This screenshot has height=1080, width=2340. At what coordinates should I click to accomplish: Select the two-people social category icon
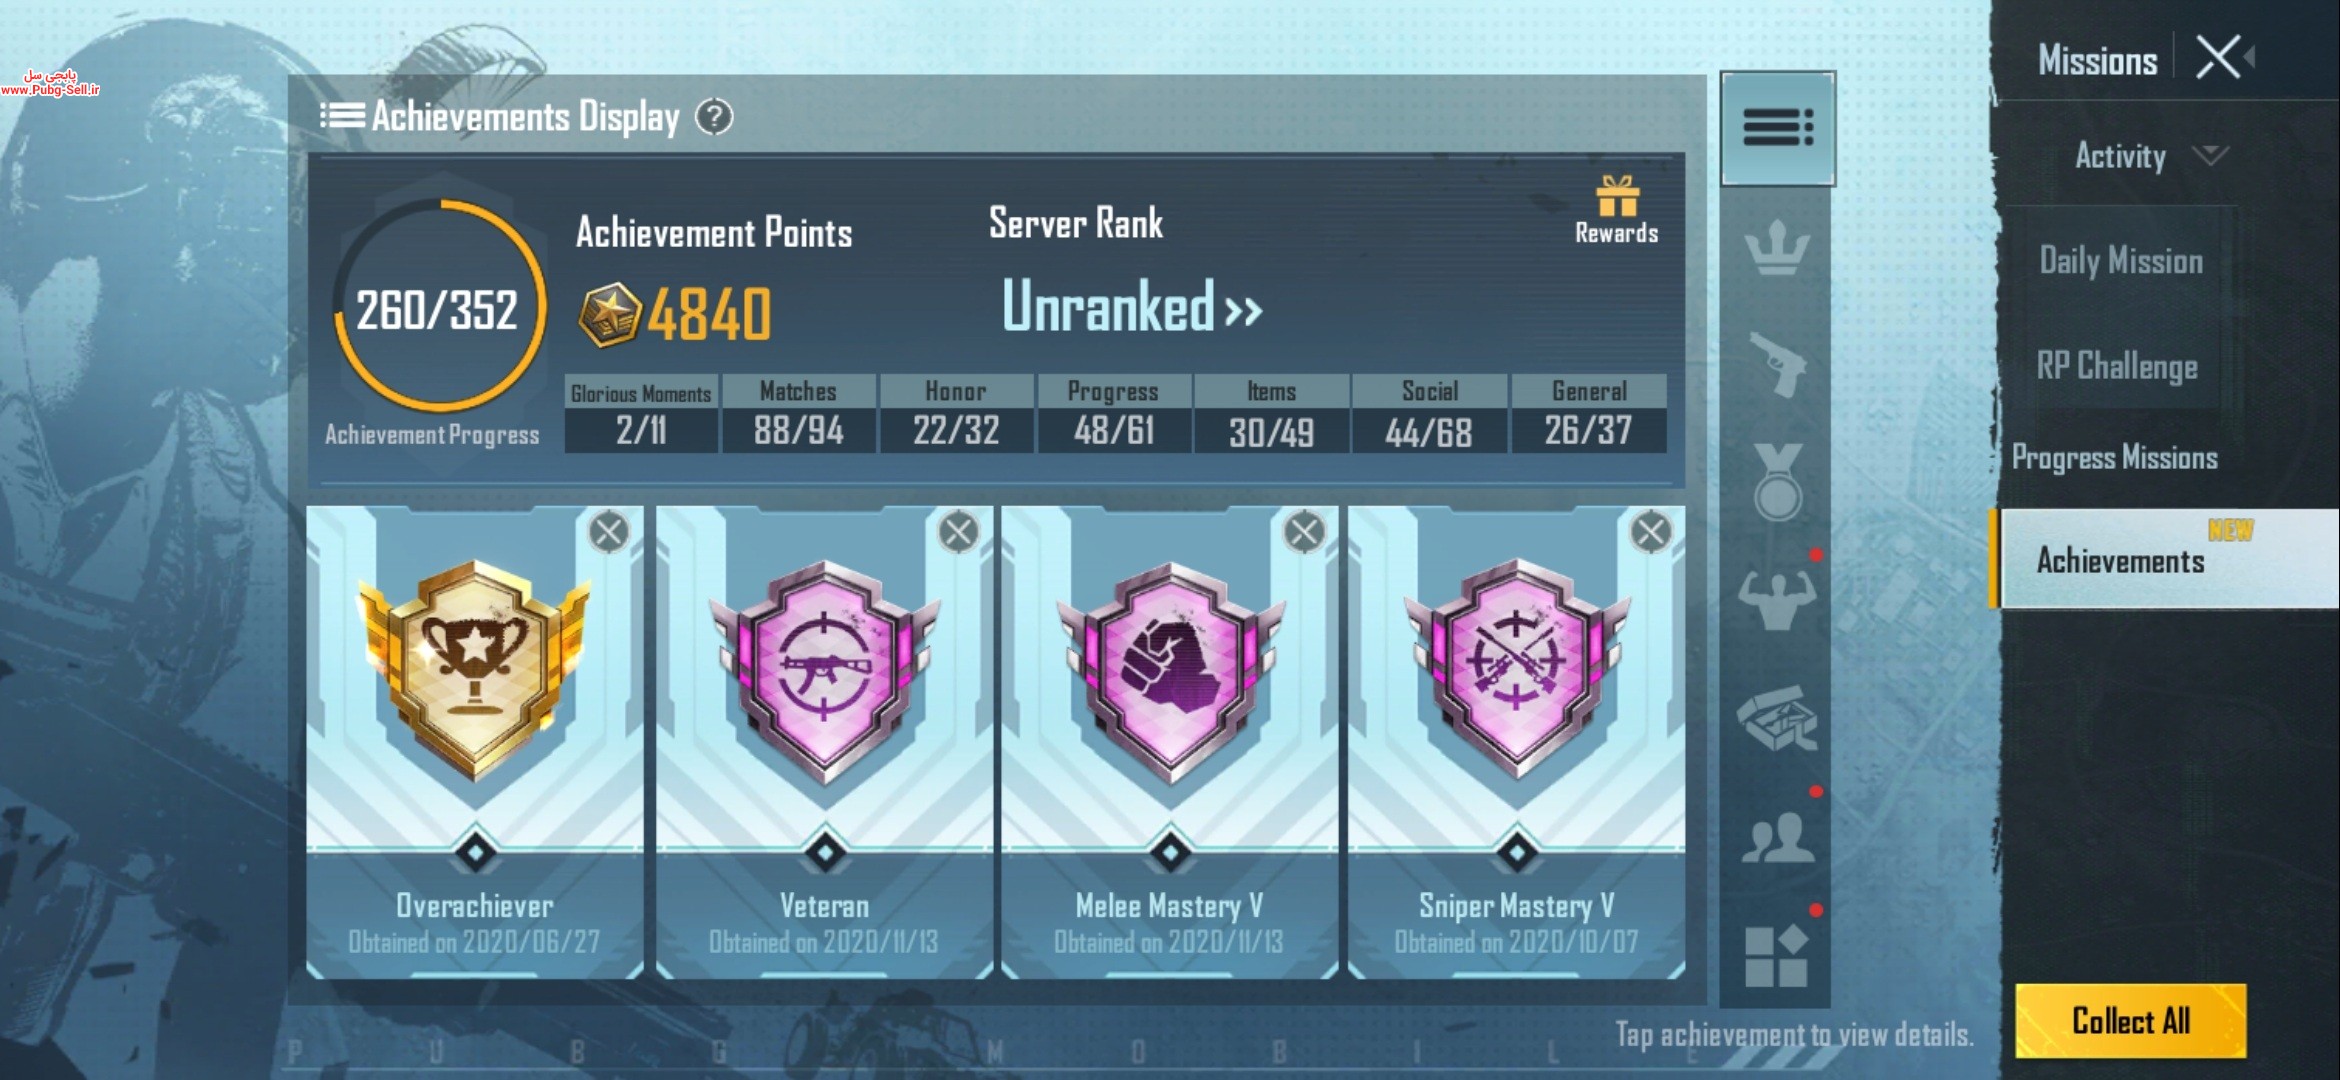[1777, 837]
